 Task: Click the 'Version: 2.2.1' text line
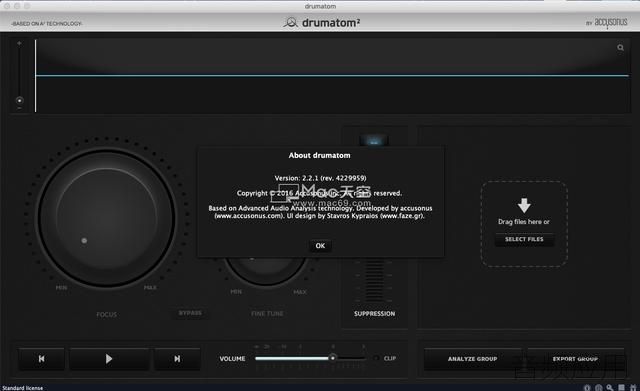[x=320, y=178]
